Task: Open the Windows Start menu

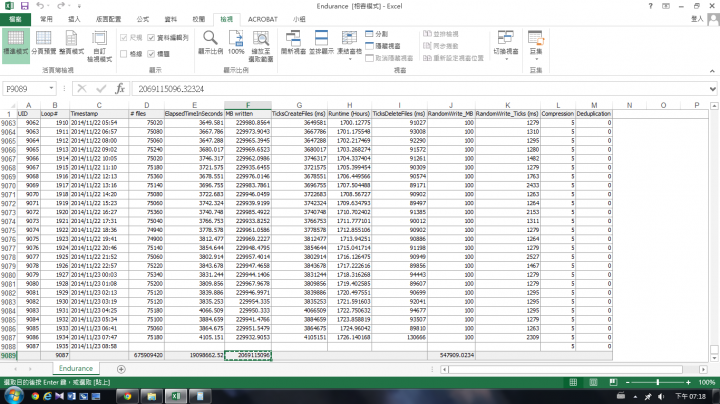Action: tap(13, 395)
